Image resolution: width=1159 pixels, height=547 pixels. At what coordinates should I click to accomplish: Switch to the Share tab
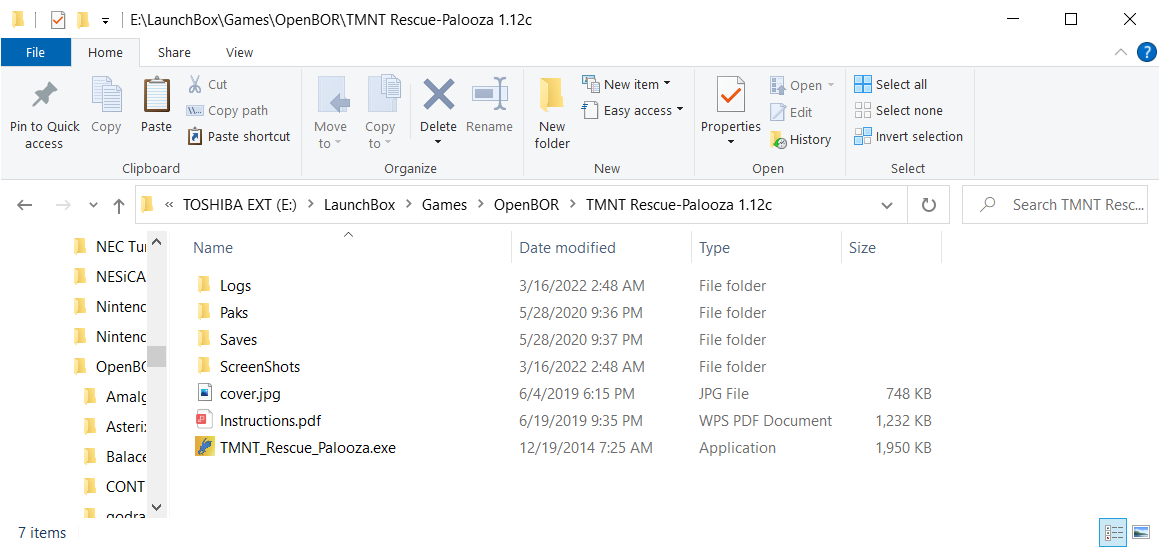click(x=174, y=52)
